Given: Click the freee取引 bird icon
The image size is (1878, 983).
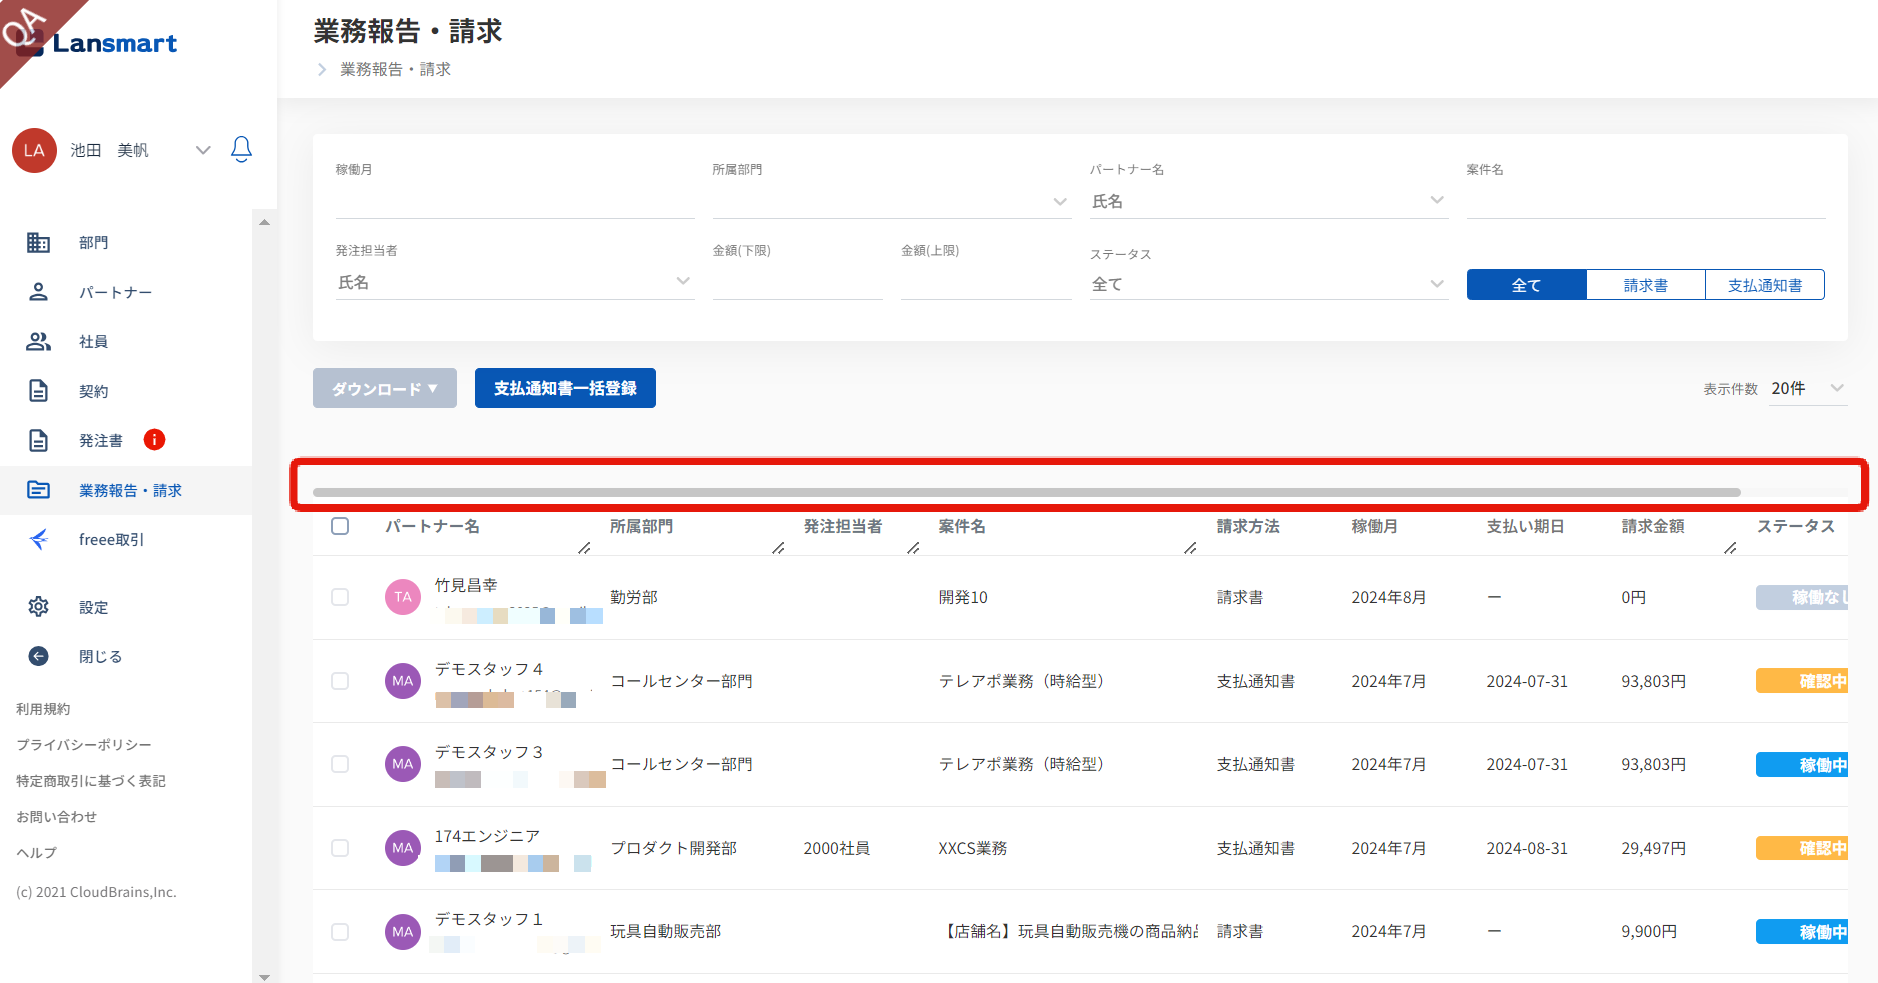Looking at the screenshot, I should click(38, 539).
